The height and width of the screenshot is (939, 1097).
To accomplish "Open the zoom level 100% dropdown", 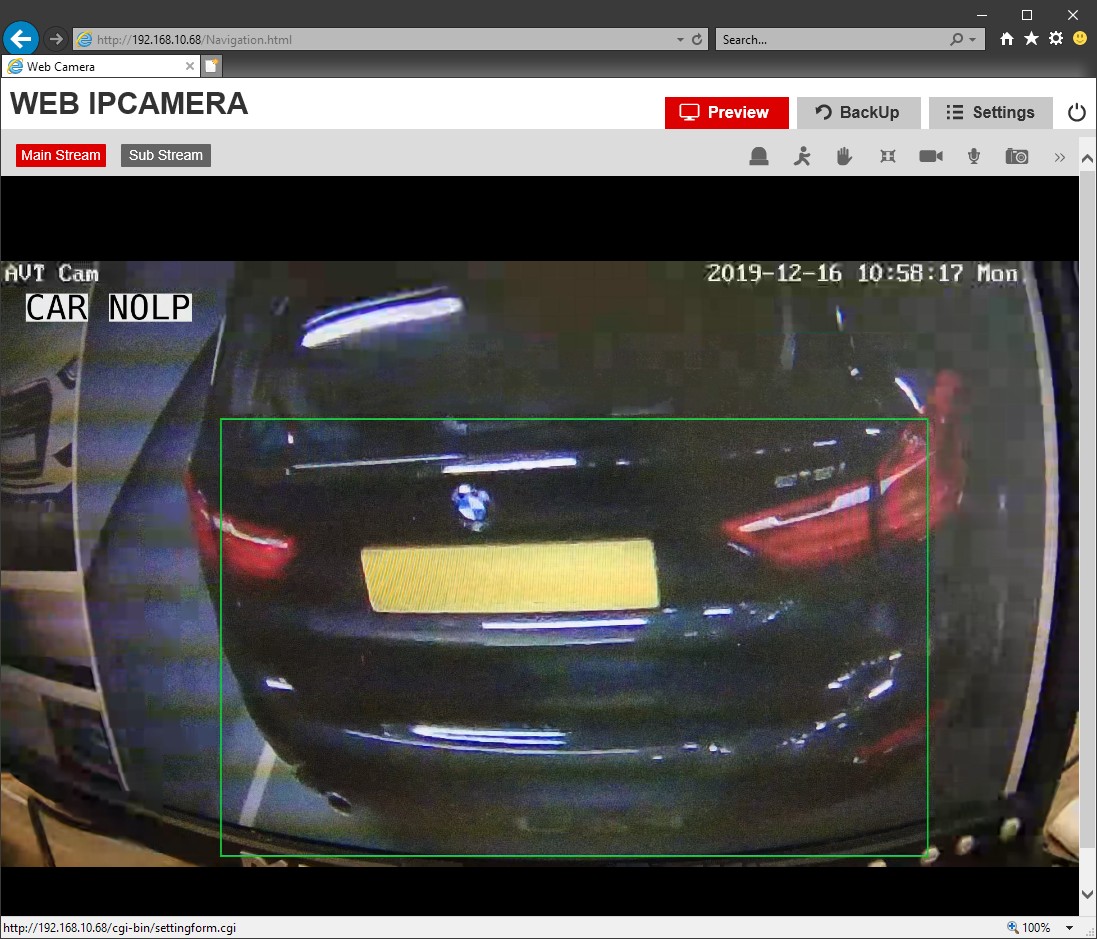I will pos(1069,928).
